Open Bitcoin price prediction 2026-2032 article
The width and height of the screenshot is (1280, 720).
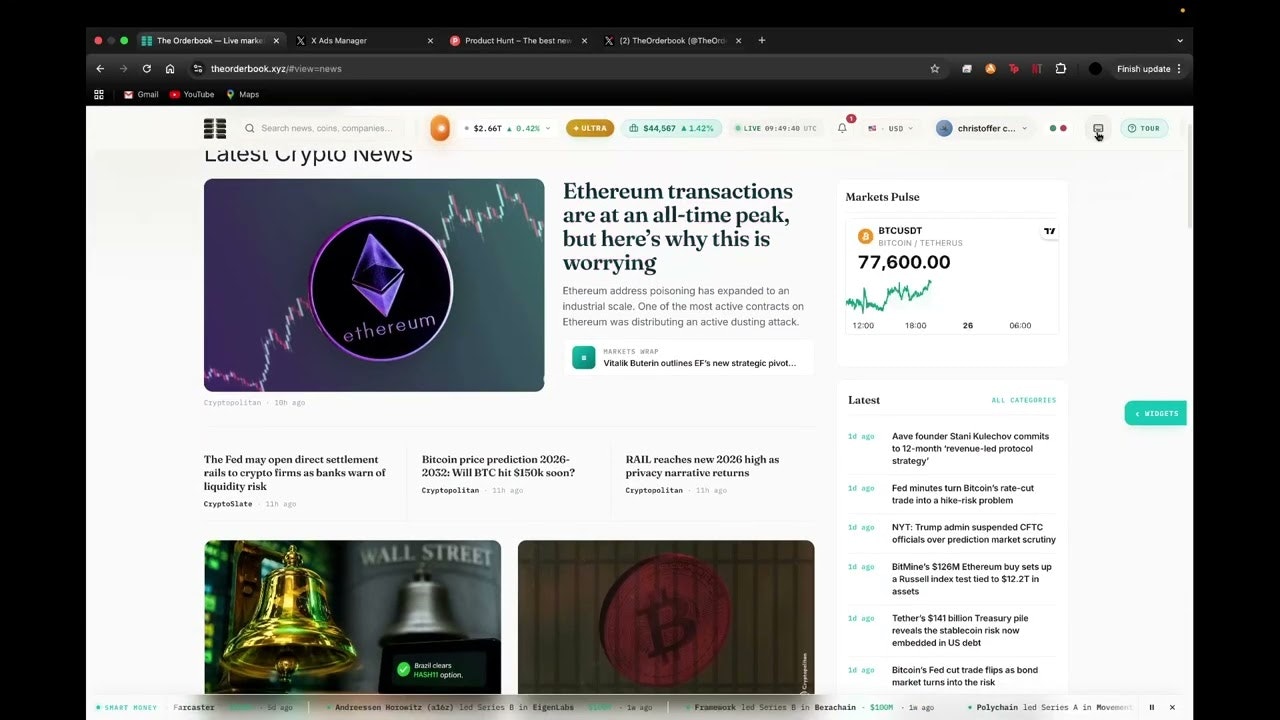(498, 466)
